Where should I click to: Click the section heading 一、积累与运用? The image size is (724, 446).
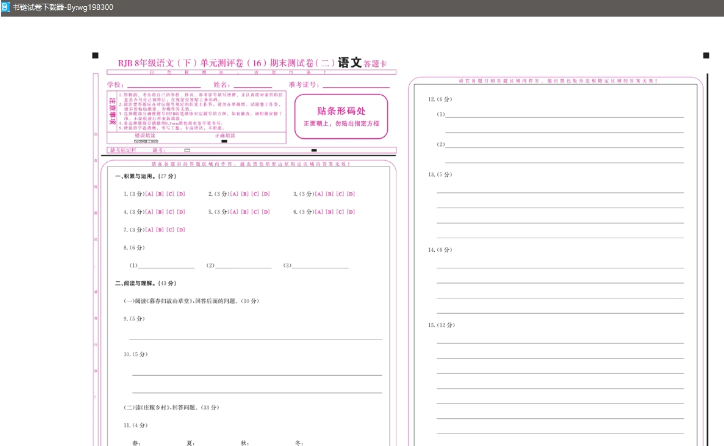(x=145, y=176)
